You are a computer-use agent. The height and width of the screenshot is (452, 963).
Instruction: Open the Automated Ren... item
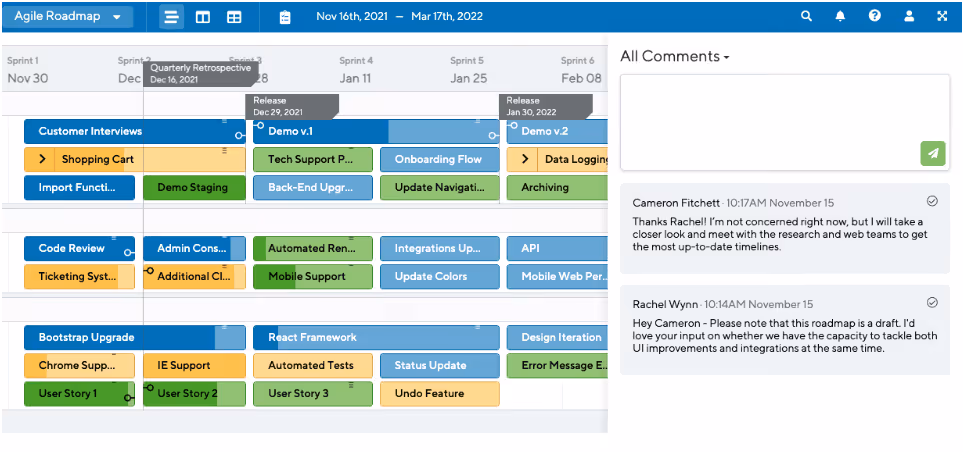pos(313,248)
